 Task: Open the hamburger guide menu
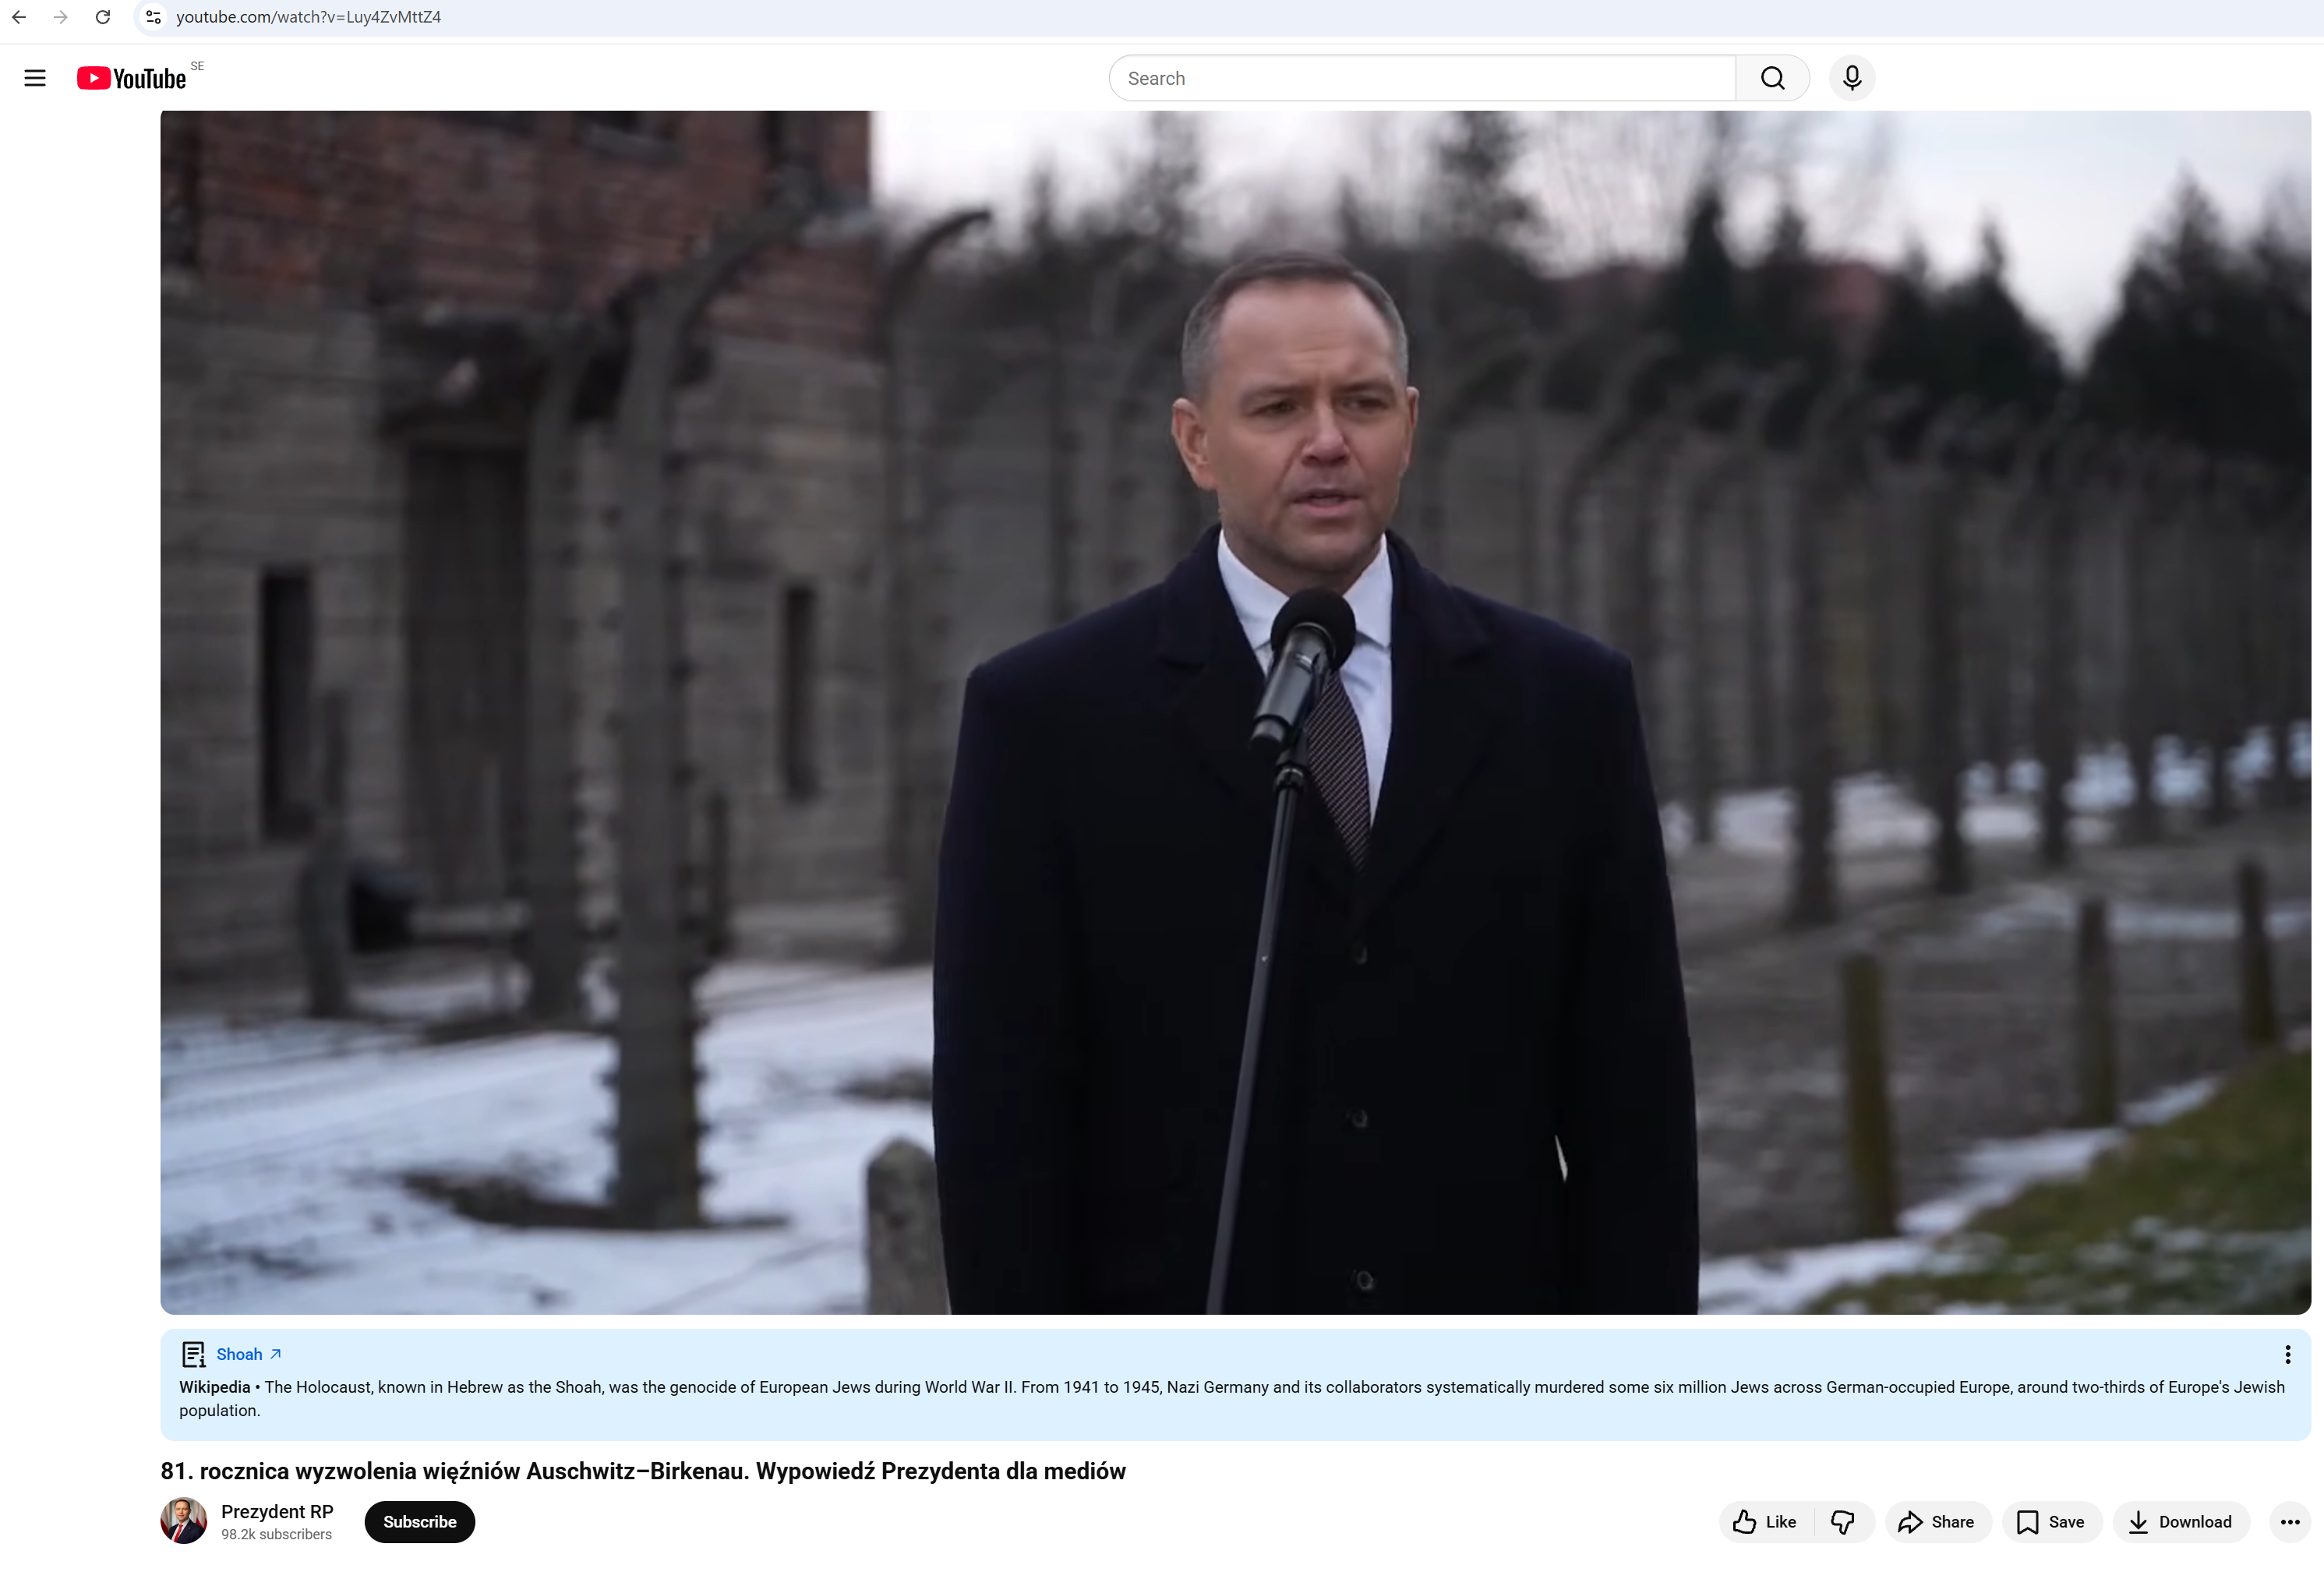tap(35, 78)
